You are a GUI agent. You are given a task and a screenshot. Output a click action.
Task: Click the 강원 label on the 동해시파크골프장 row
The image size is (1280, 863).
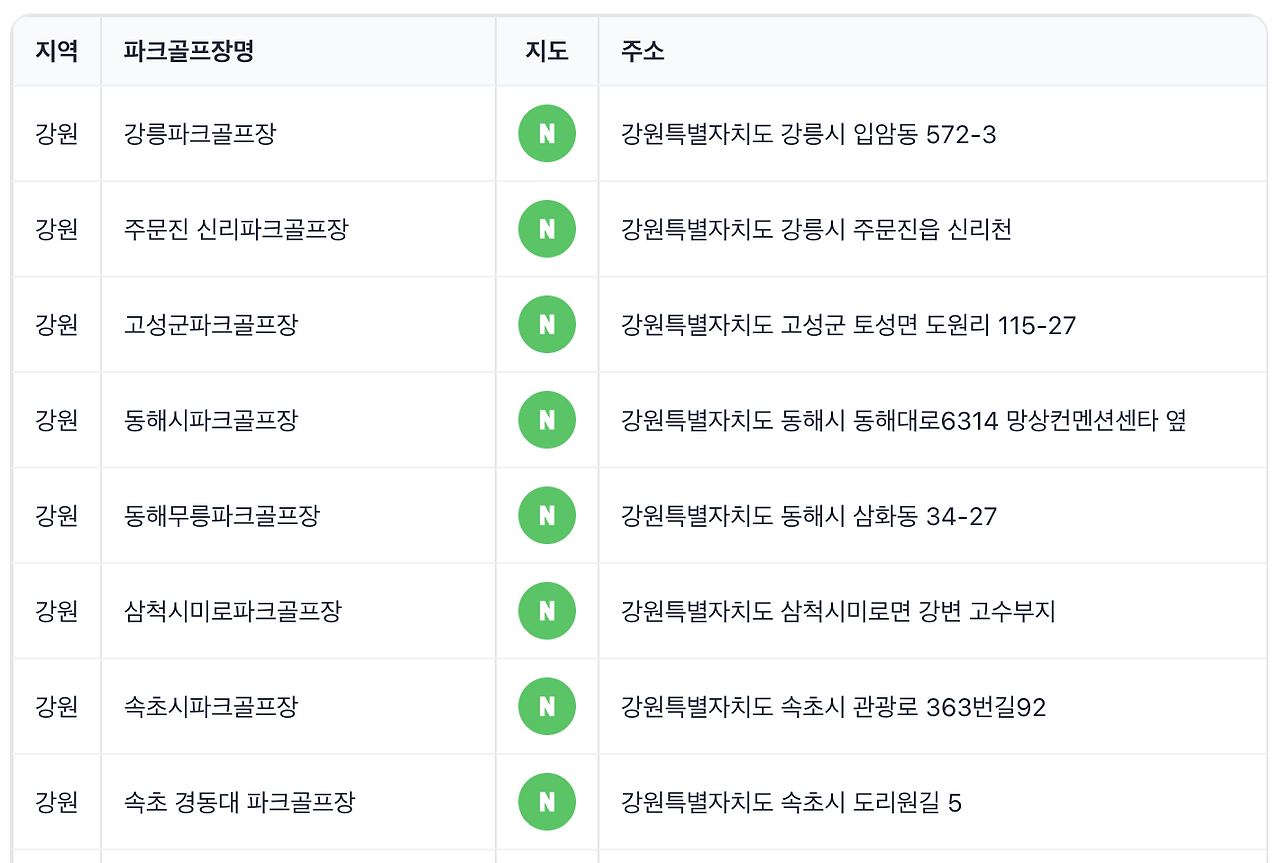[x=56, y=420]
